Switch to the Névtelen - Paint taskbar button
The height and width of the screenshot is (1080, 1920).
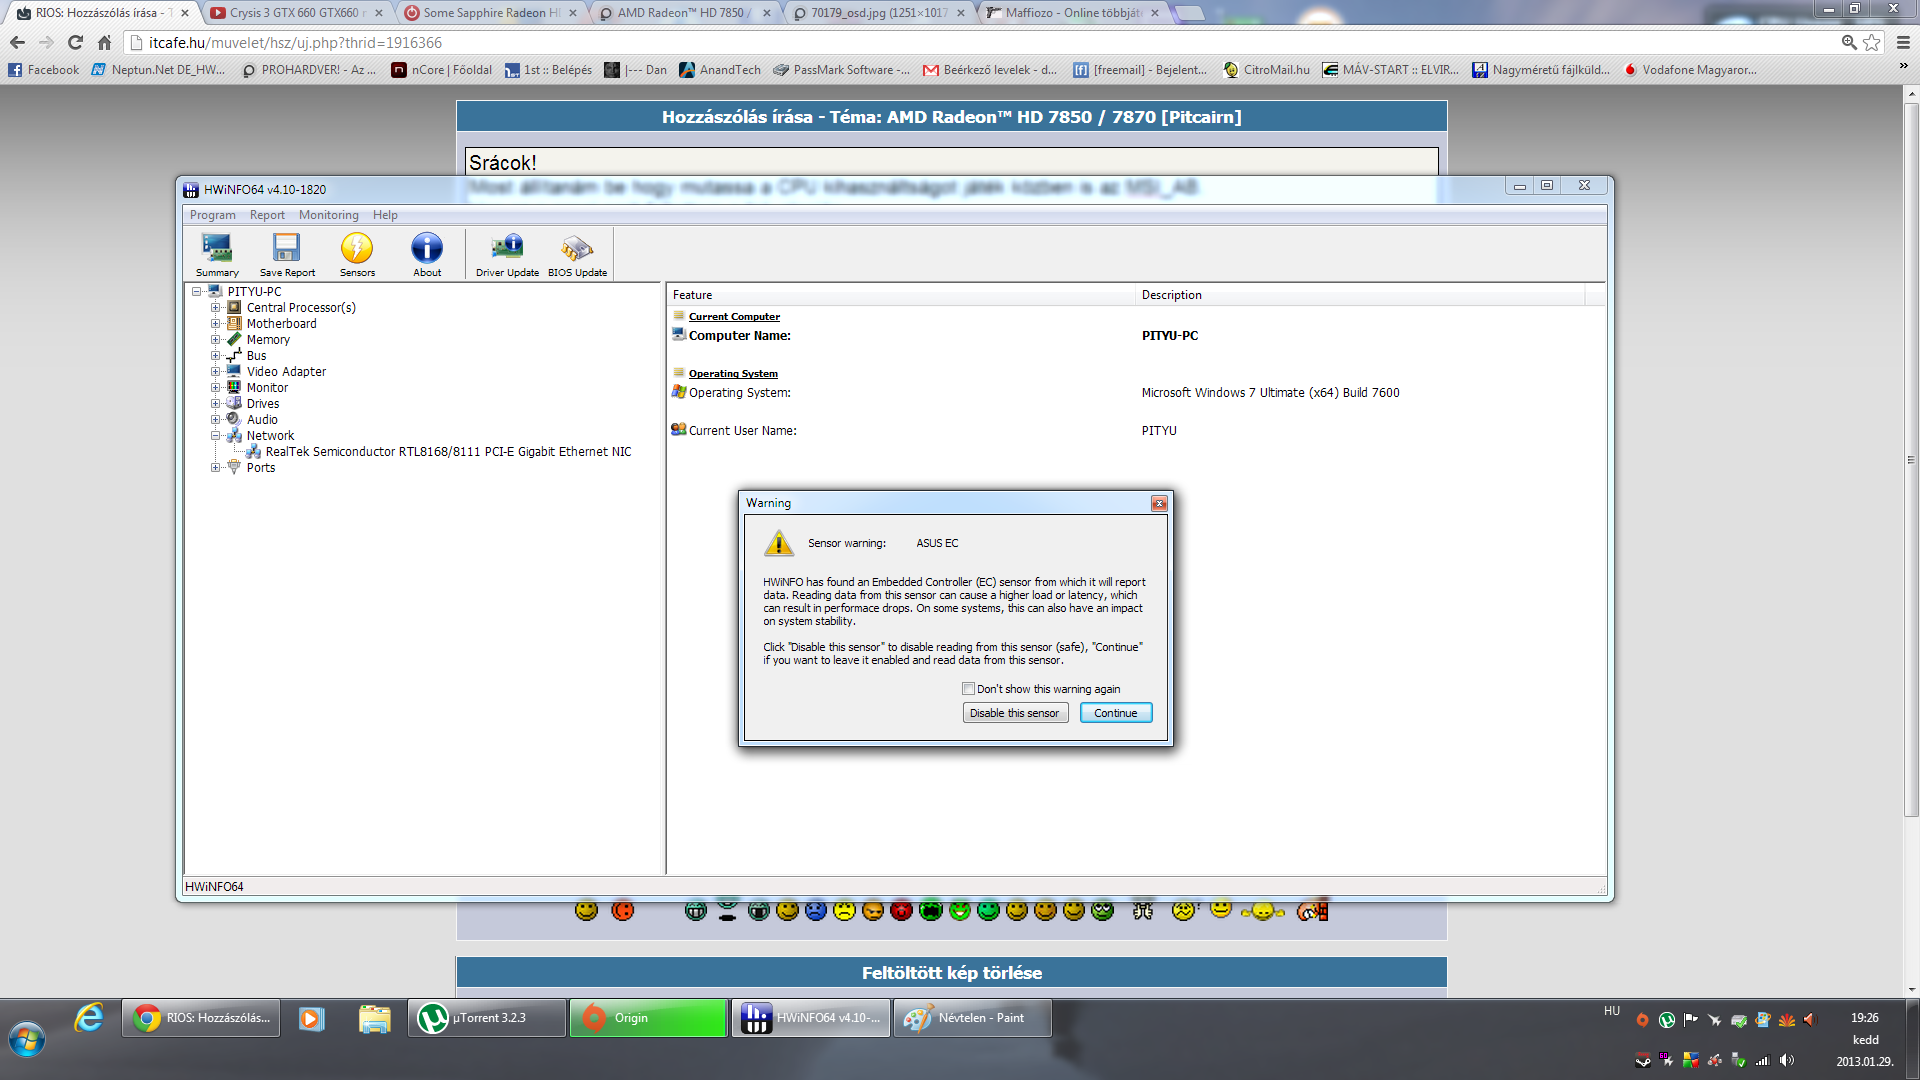[972, 1018]
